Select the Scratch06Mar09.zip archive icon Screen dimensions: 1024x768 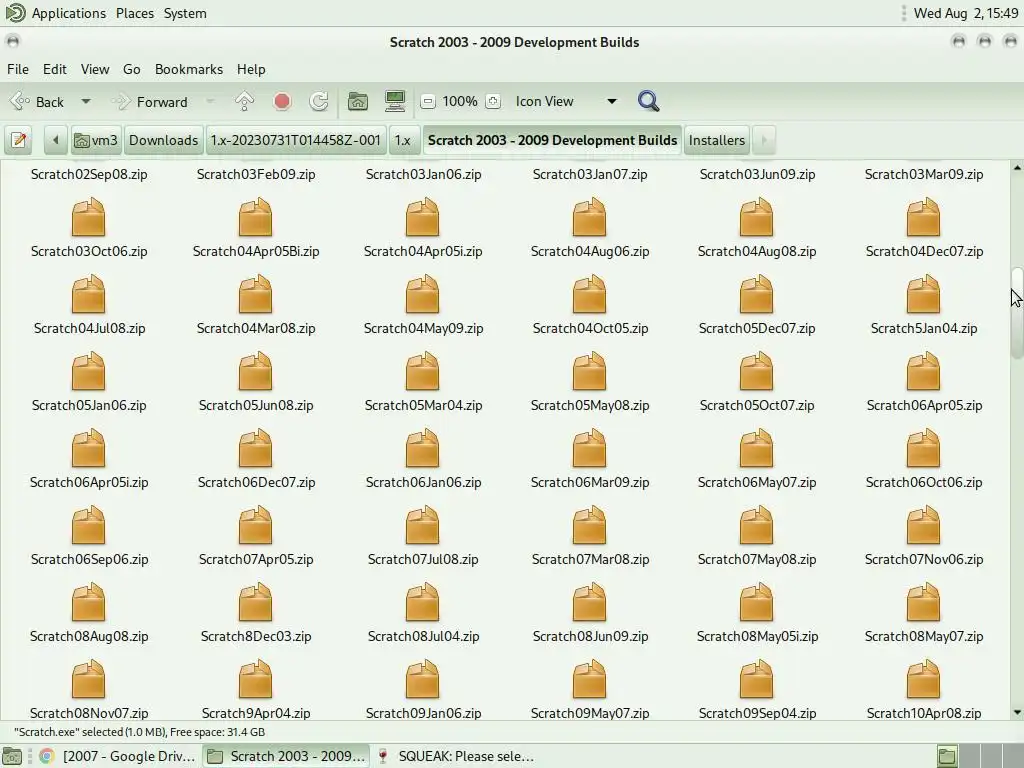point(590,448)
